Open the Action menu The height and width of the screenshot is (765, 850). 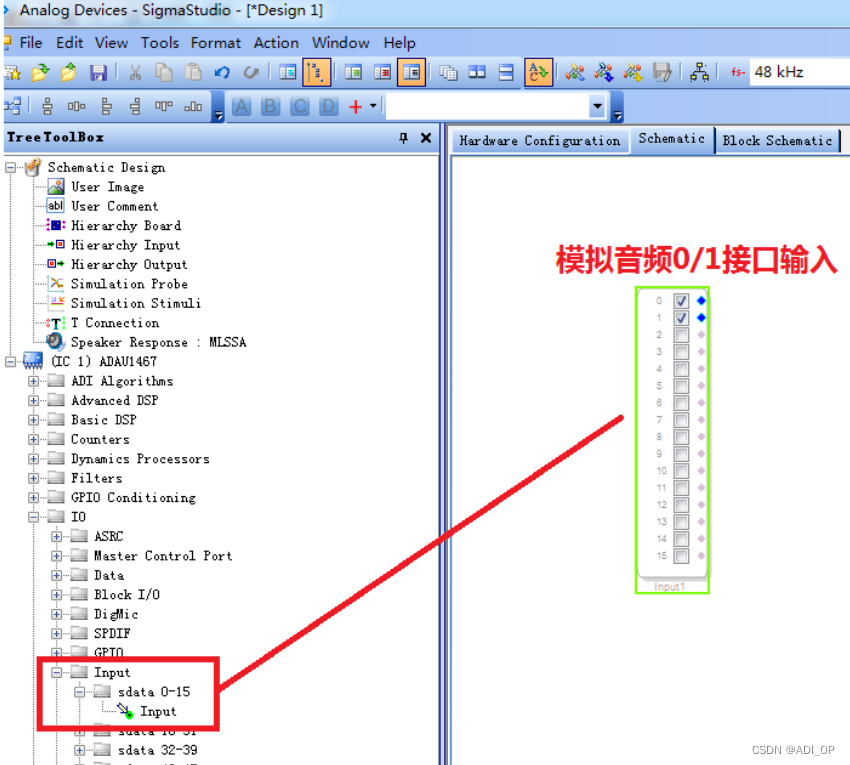click(x=276, y=43)
